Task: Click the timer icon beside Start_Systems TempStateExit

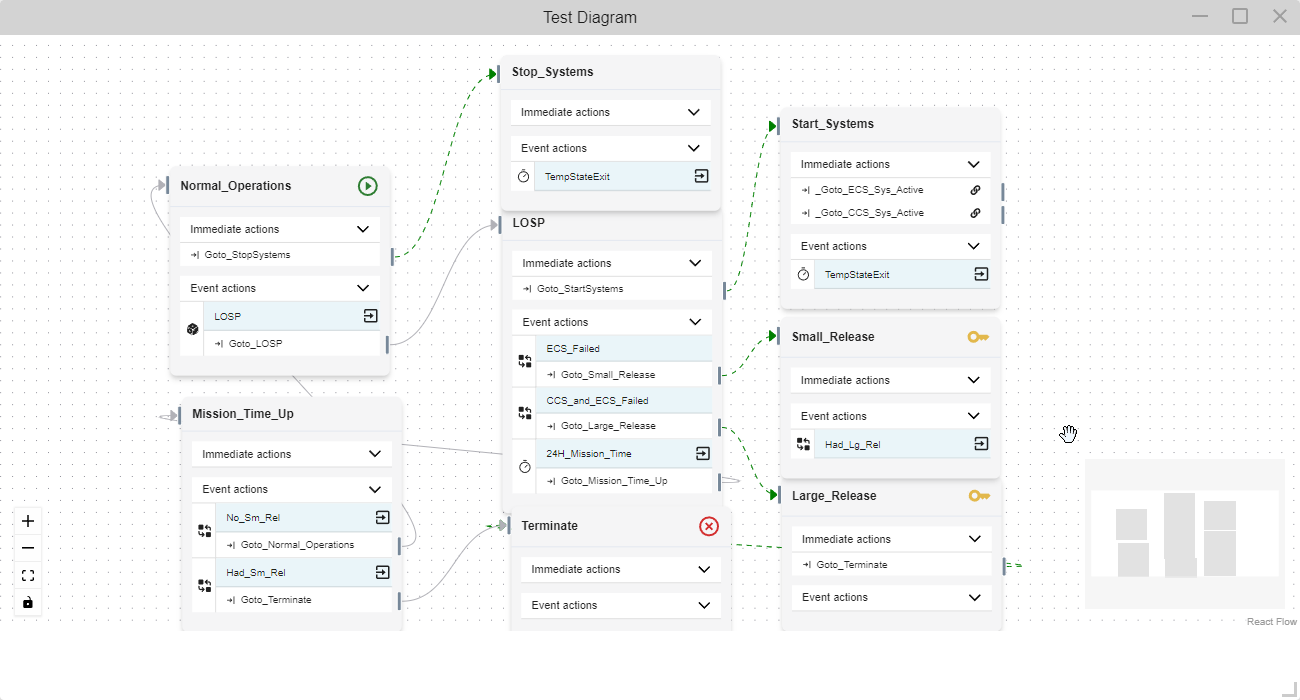Action: [x=803, y=274]
